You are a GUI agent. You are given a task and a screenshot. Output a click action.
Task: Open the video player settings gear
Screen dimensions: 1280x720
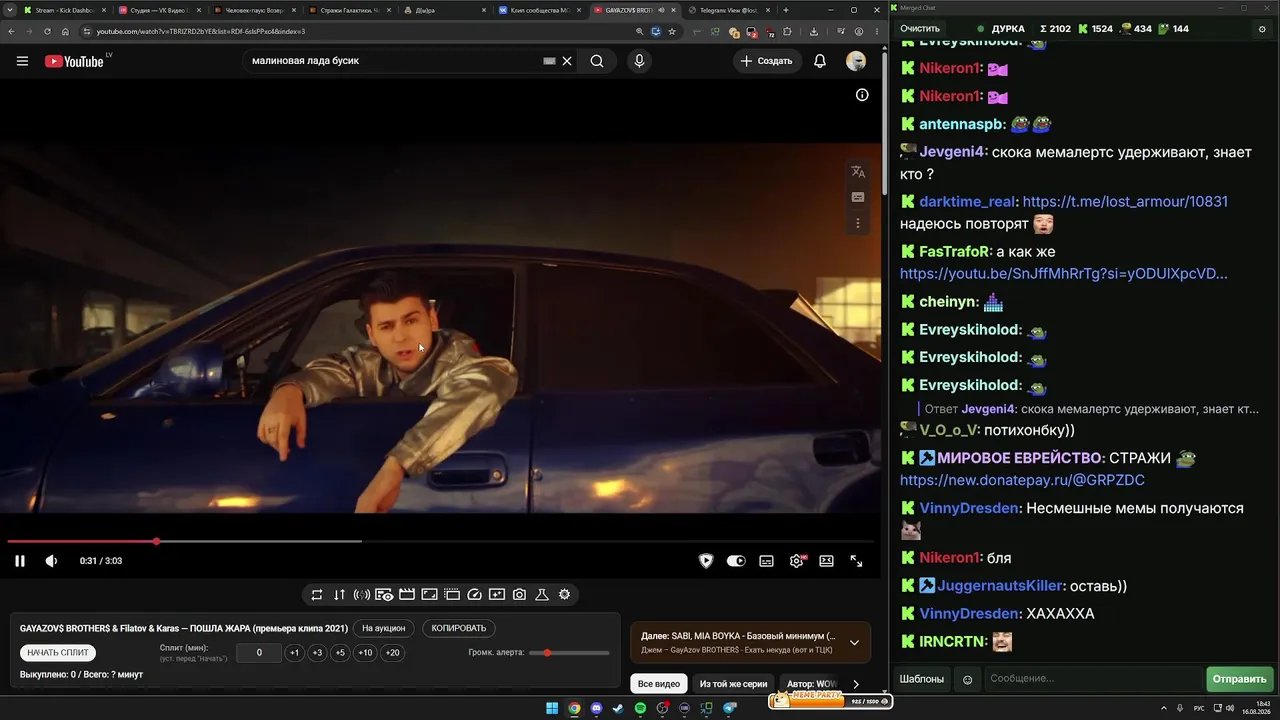click(x=797, y=561)
